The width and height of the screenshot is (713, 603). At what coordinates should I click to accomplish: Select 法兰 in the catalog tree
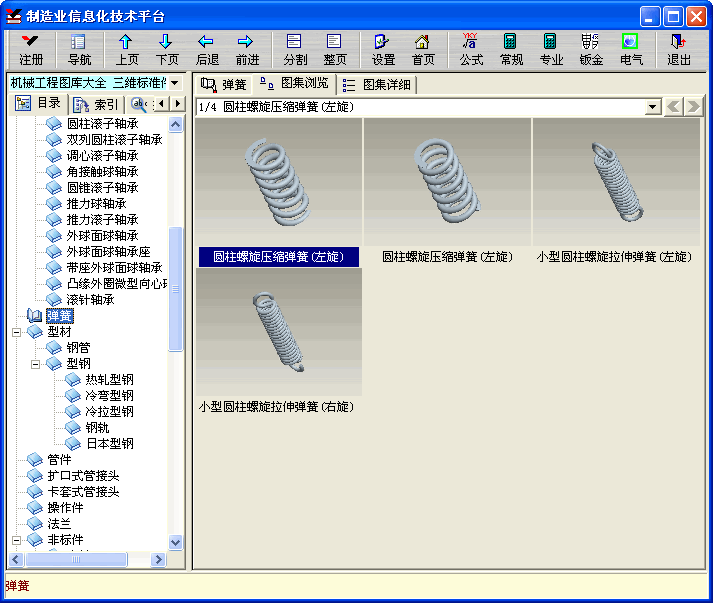pos(59,524)
